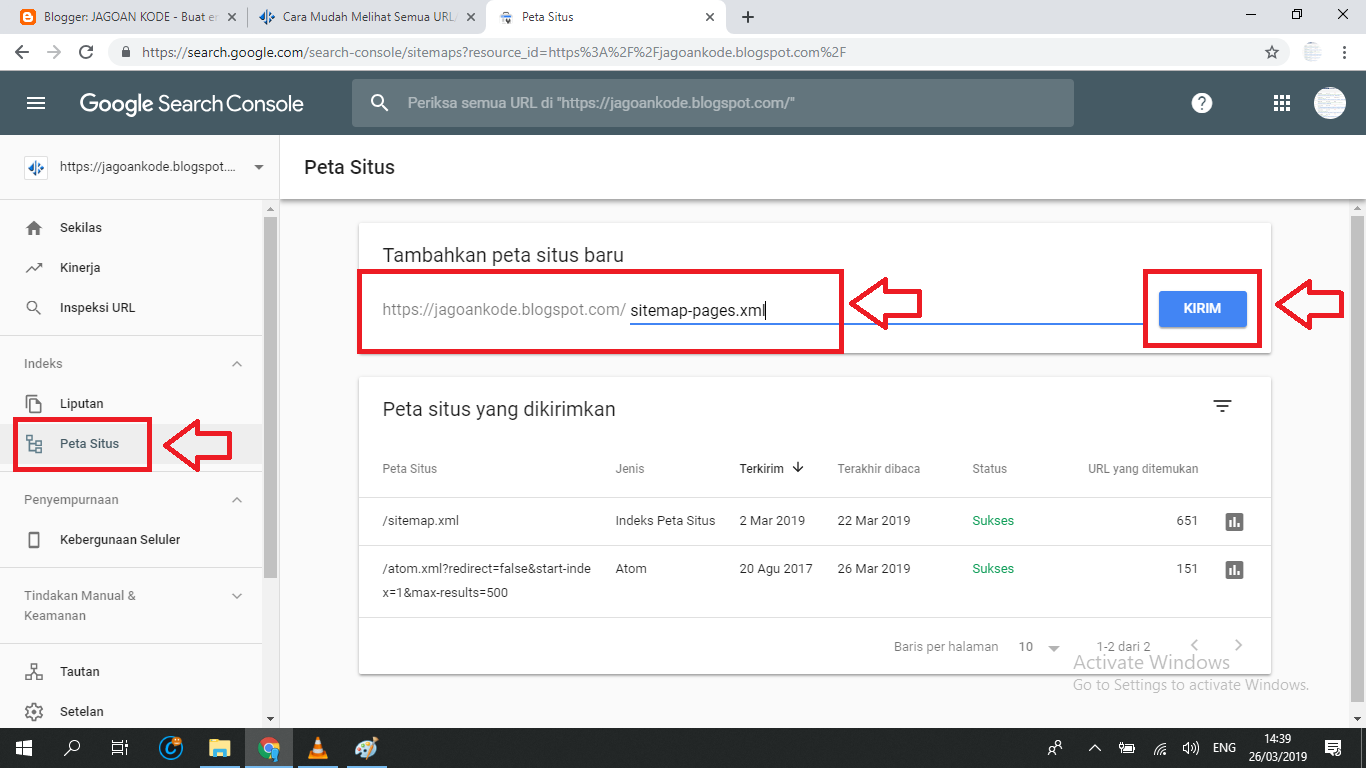
Task: Open Tautan in the sidebar
Action: tap(131, 672)
